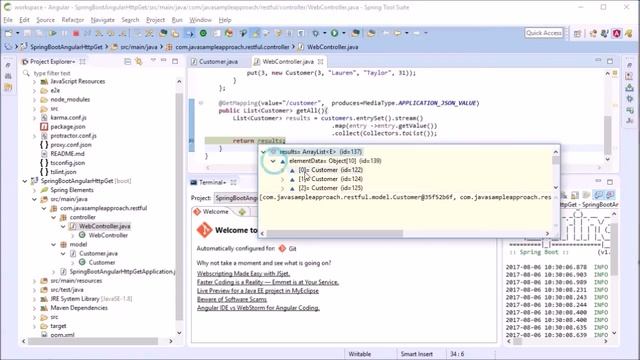Open link Live Preview for a Java EE project
The width and height of the screenshot is (640, 360).
[258, 291]
